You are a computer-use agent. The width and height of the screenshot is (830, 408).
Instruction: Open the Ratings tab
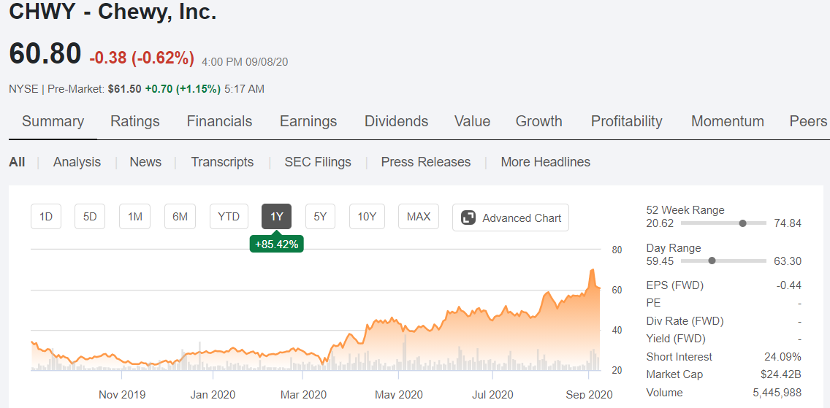135,121
